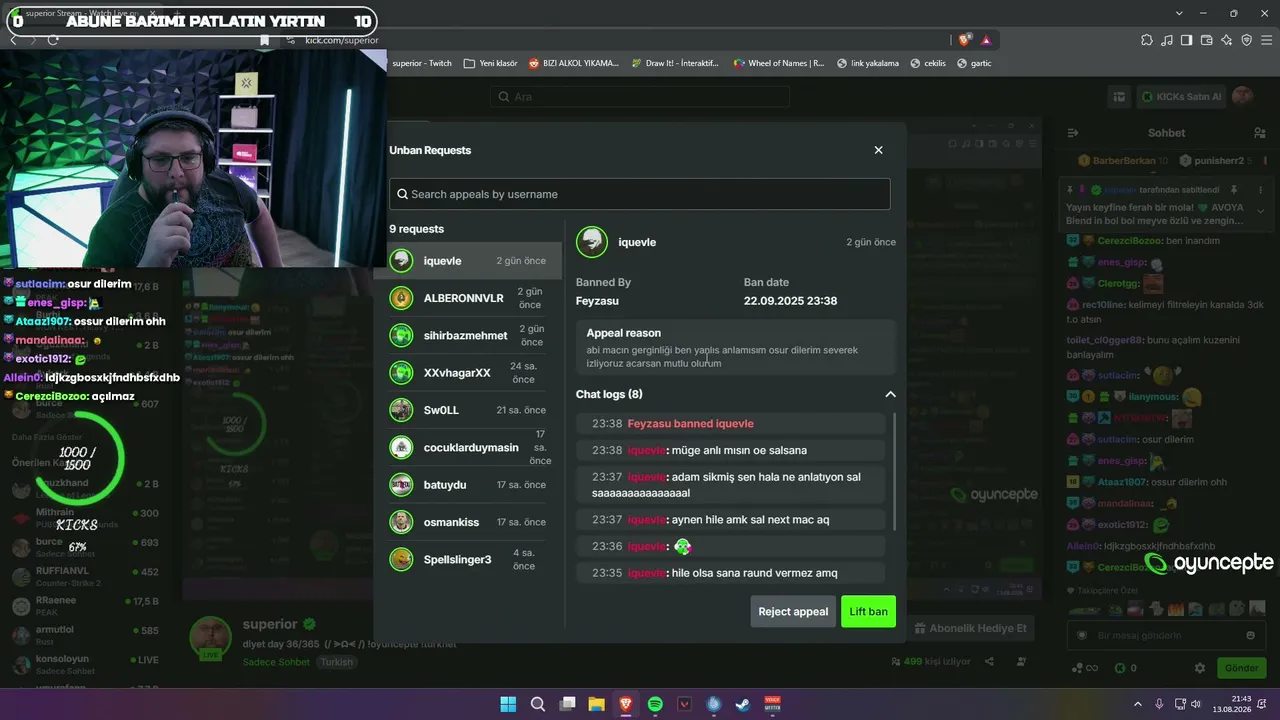Open browser main hamburger menu

point(1266,40)
